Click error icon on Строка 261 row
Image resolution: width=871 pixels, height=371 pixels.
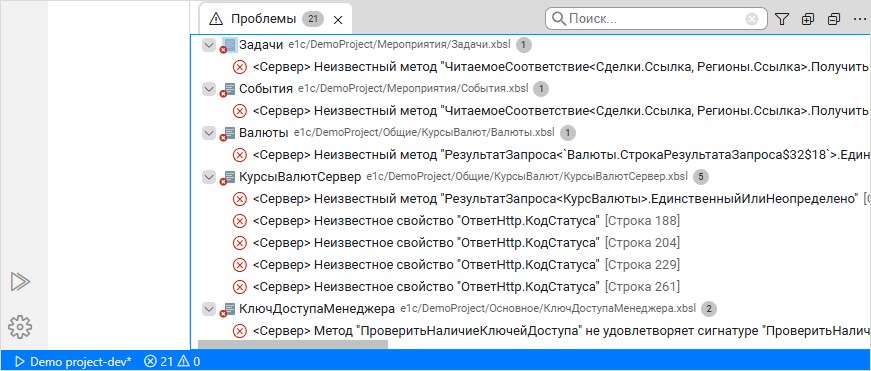coord(239,287)
